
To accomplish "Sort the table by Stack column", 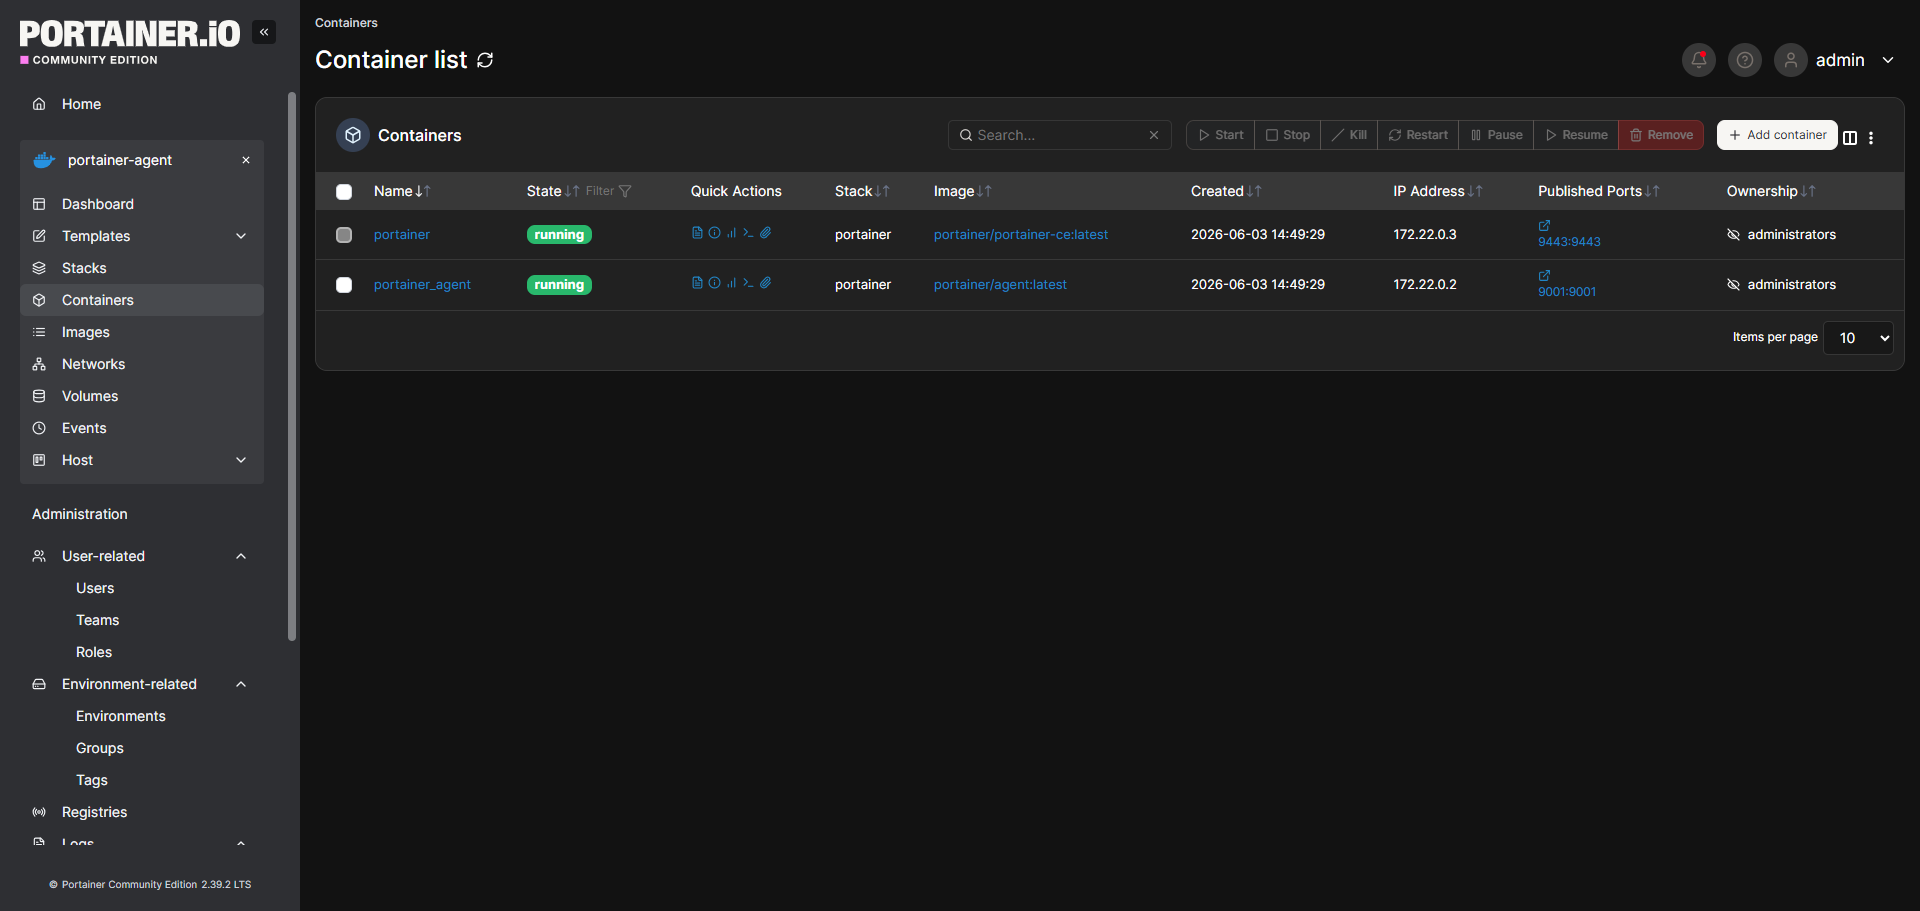I will click(x=862, y=191).
